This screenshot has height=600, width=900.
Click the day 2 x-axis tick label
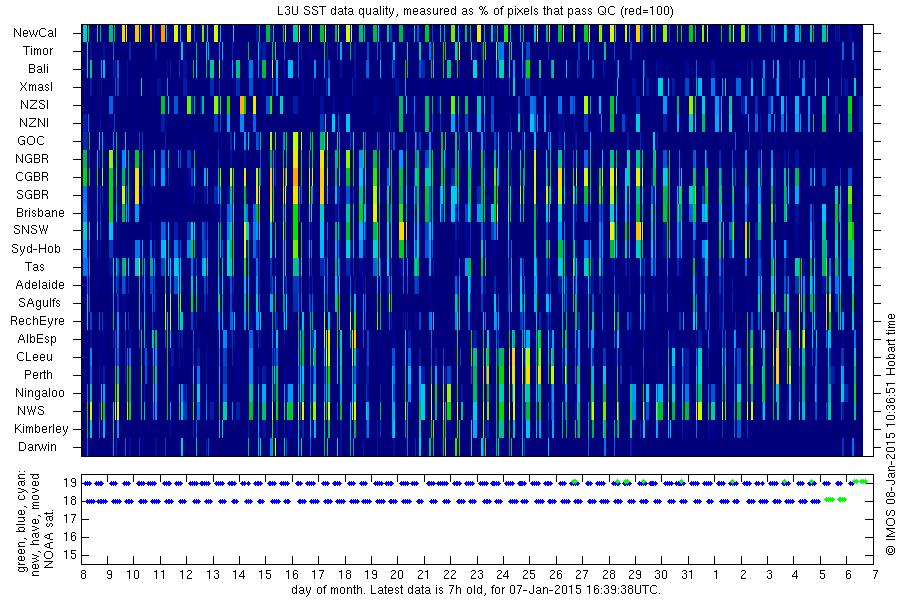(743, 575)
